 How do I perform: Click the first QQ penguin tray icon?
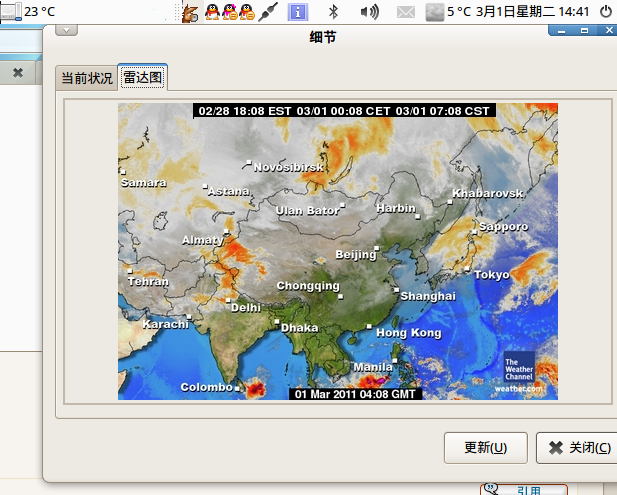(213, 12)
